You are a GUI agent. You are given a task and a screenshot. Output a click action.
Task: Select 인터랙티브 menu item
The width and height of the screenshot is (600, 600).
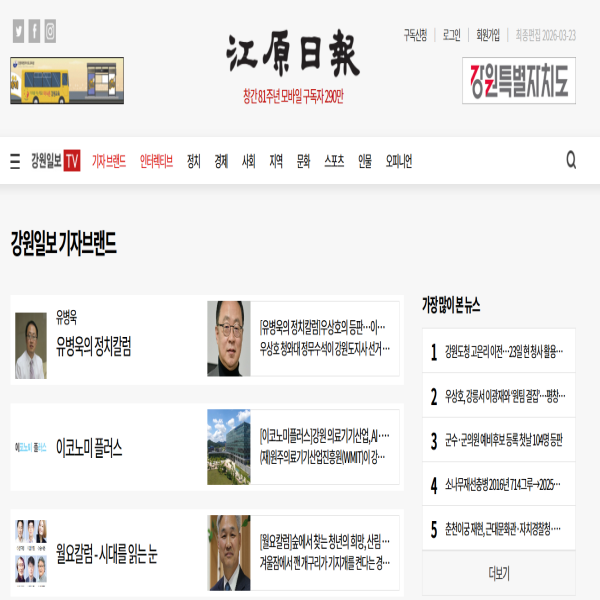click(157, 161)
